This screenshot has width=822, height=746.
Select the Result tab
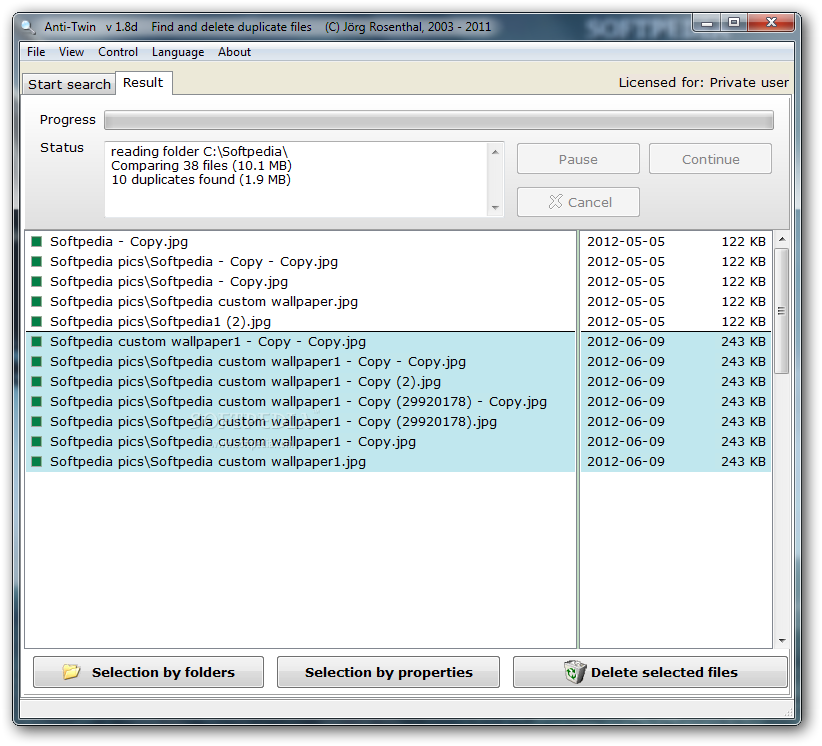click(143, 83)
